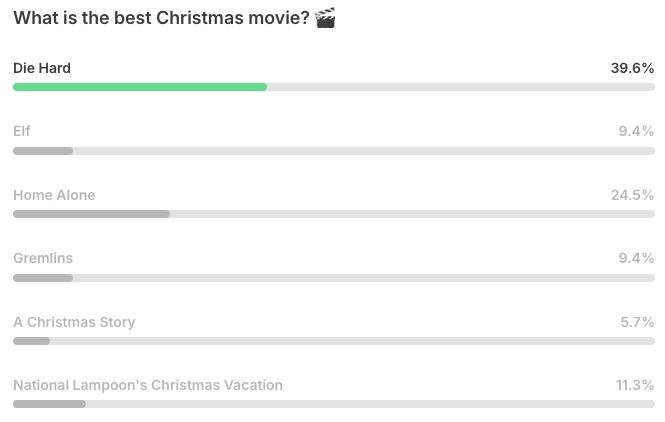Select the Gremlins option label
This screenshot has width=665, height=422.
[43, 258]
